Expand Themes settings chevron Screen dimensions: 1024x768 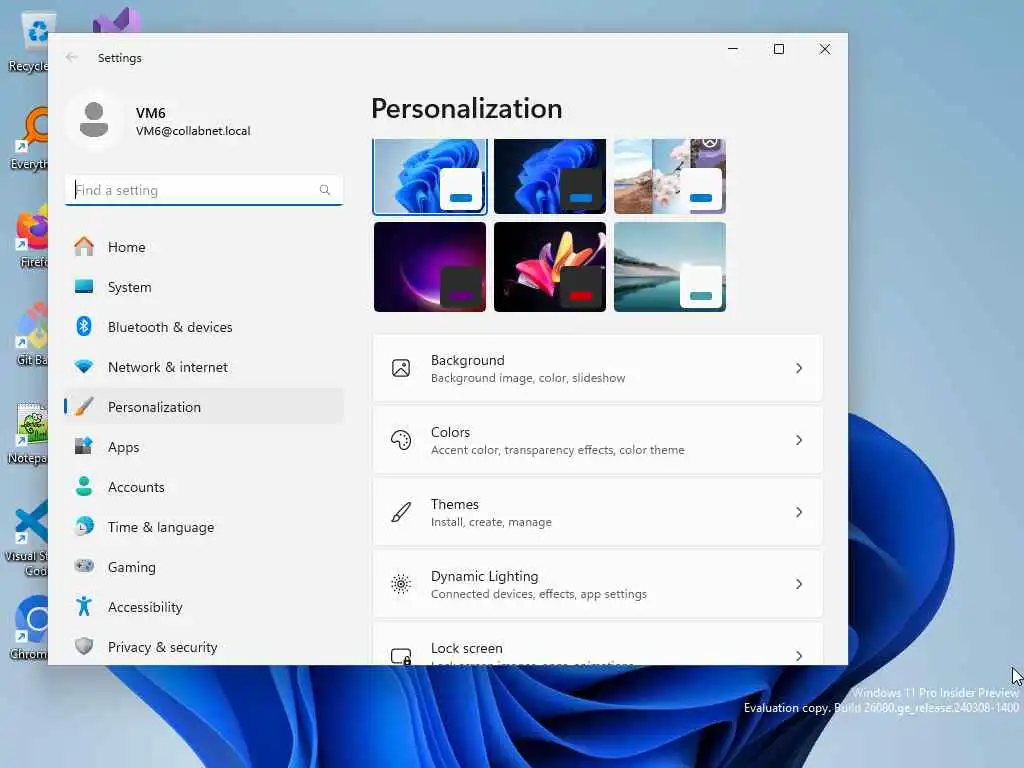(799, 512)
